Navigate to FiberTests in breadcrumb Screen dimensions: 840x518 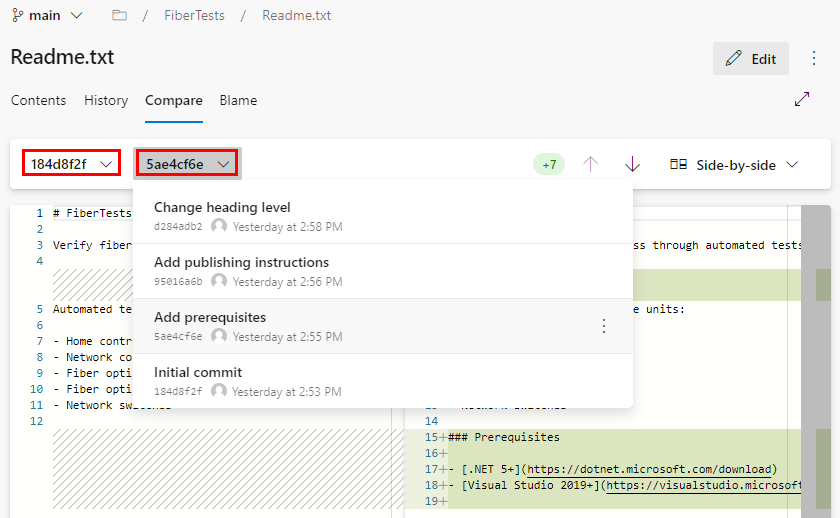tap(194, 16)
